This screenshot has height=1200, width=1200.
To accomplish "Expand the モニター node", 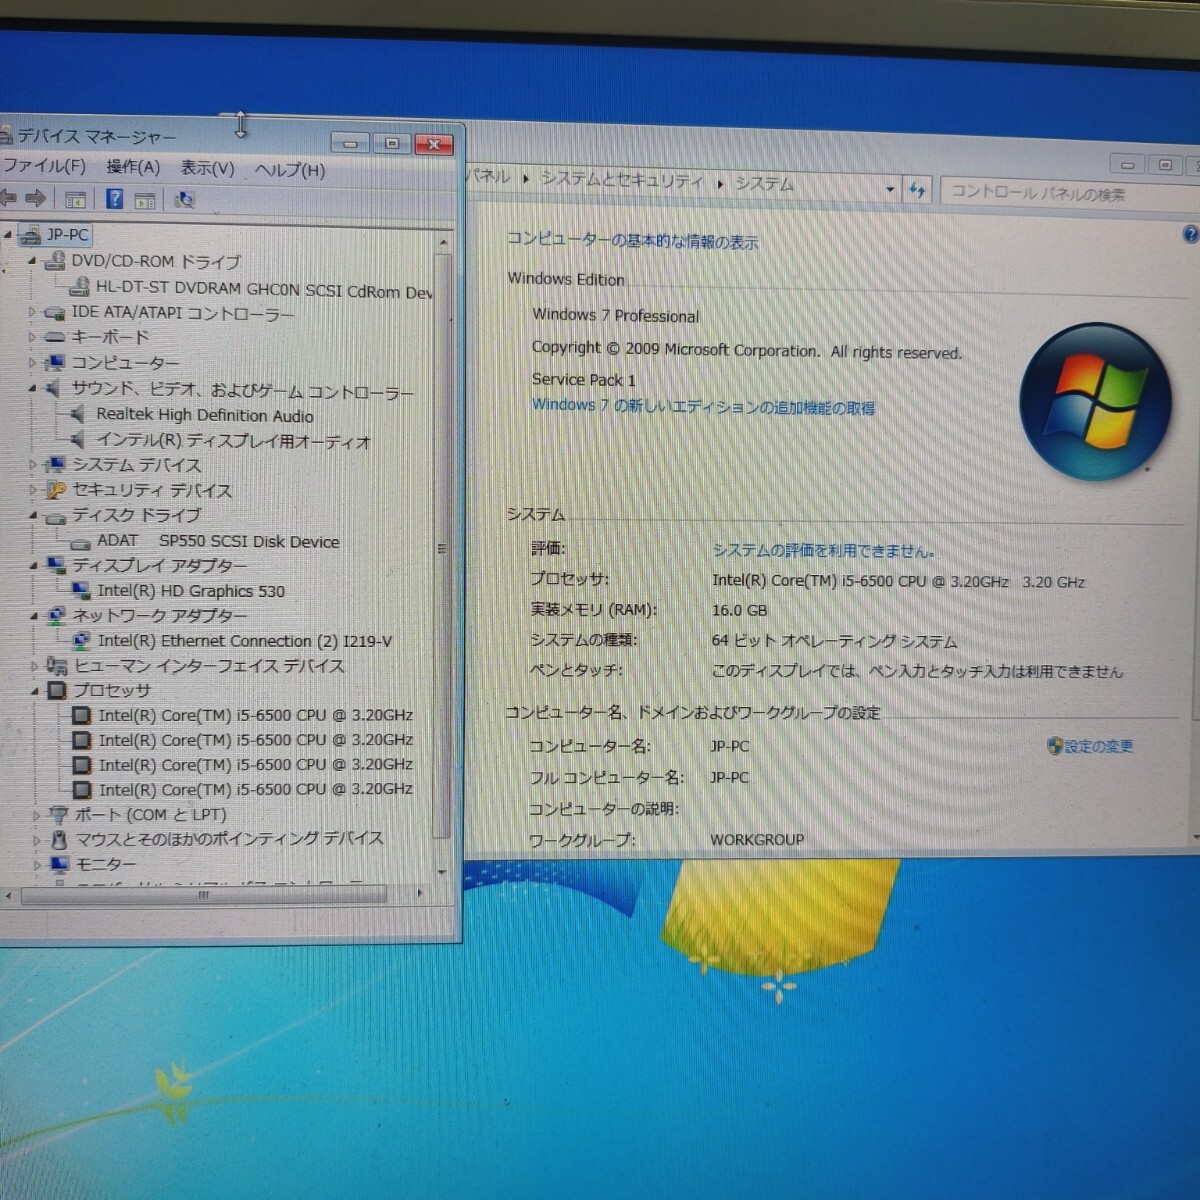I will coord(37,865).
